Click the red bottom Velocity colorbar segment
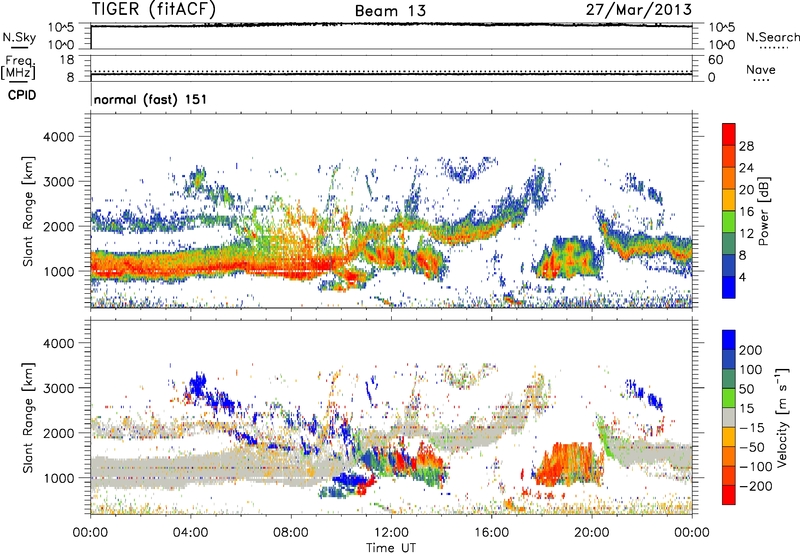This screenshot has height=554, width=800. 729,495
